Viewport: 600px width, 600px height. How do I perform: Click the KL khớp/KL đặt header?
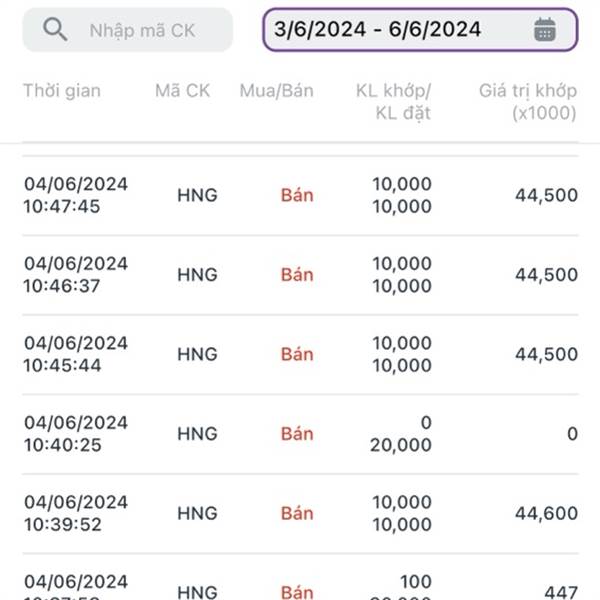[393, 102]
